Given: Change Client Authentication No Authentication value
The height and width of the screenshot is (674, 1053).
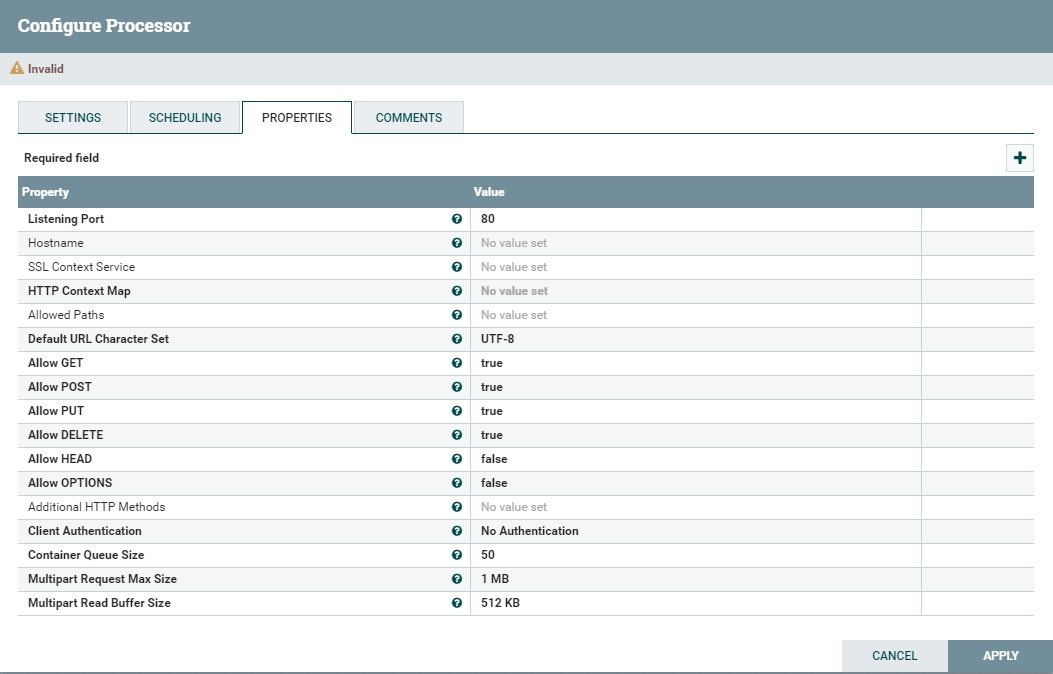Looking at the screenshot, I should tap(696, 531).
